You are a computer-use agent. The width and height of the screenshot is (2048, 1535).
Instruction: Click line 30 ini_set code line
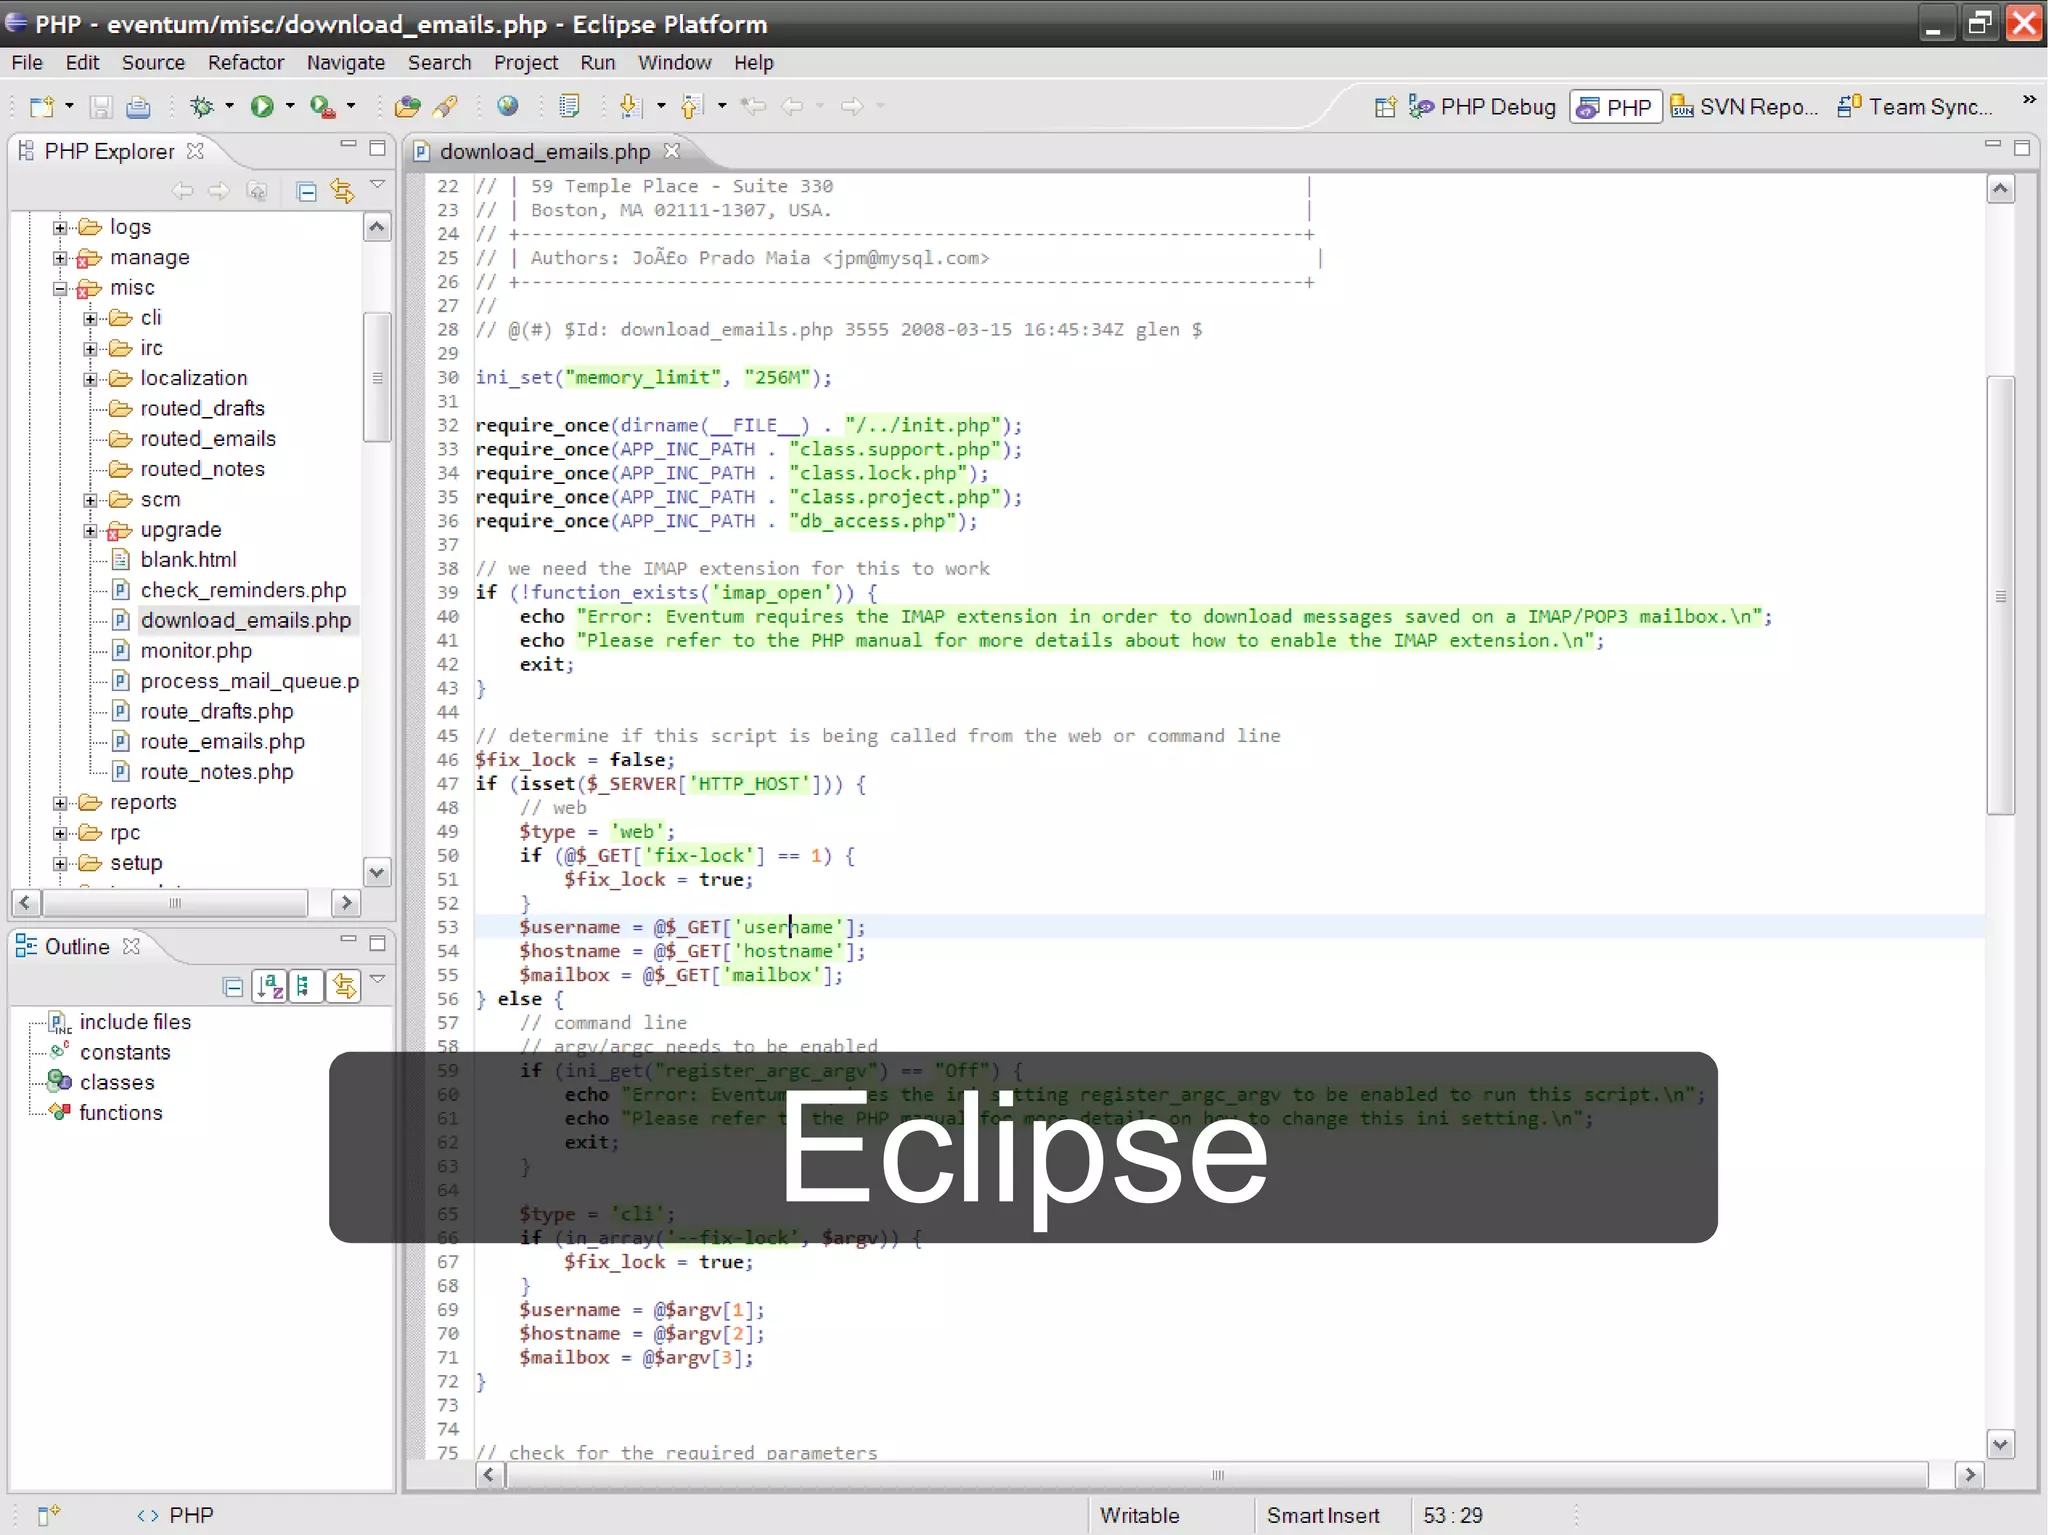pyautogui.click(x=653, y=377)
